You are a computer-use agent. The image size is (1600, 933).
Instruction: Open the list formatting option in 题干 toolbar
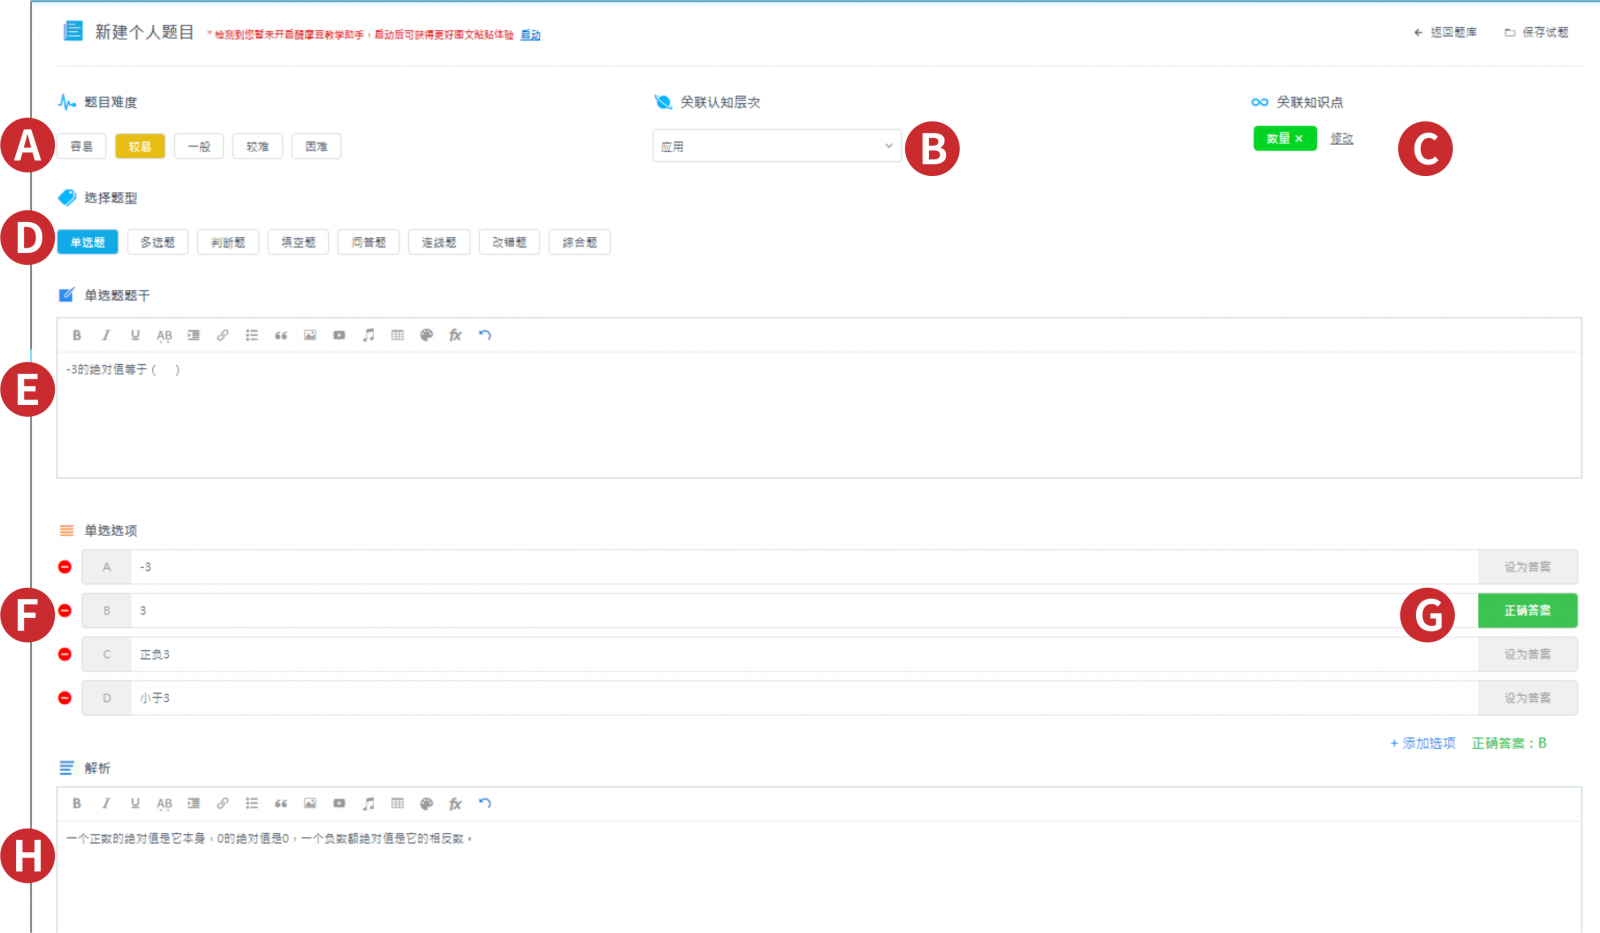pyautogui.click(x=252, y=335)
